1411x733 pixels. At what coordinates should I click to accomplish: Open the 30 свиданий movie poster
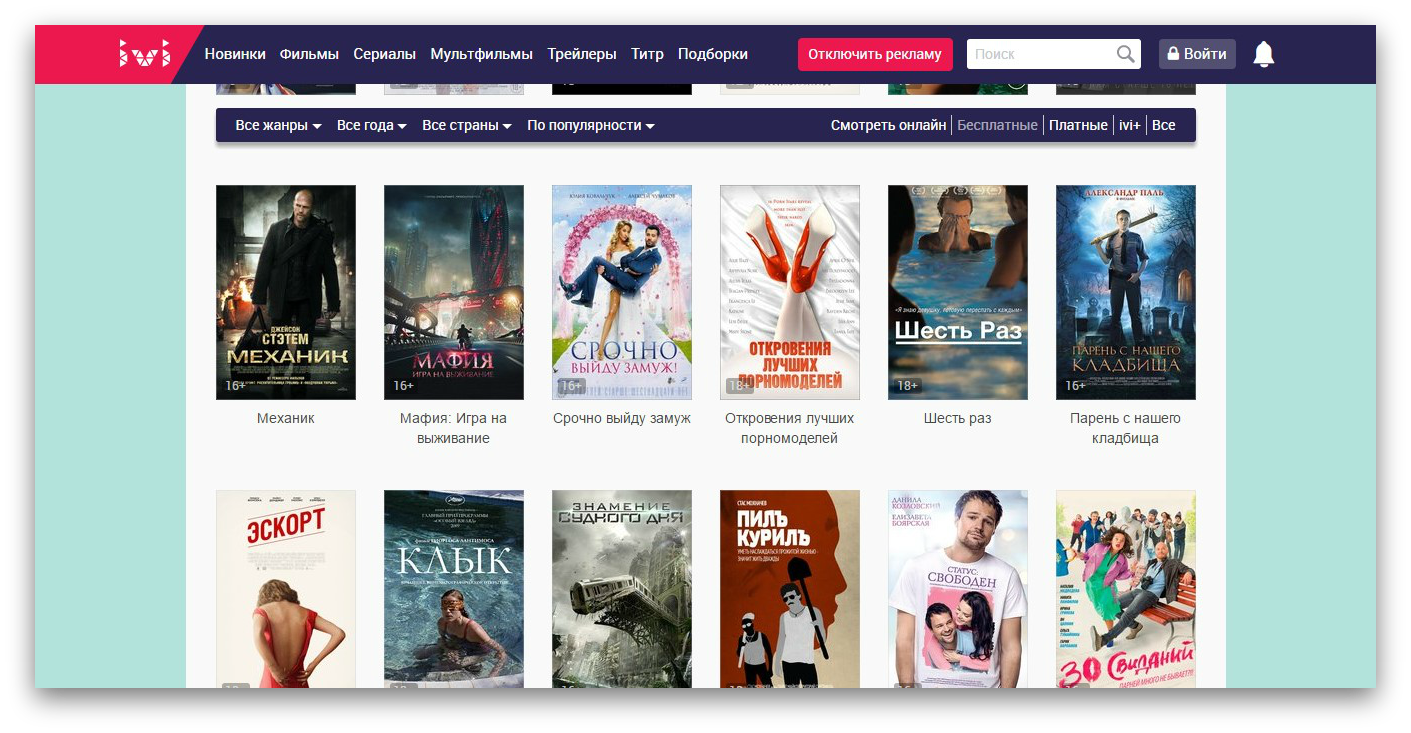click(x=1126, y=589)
